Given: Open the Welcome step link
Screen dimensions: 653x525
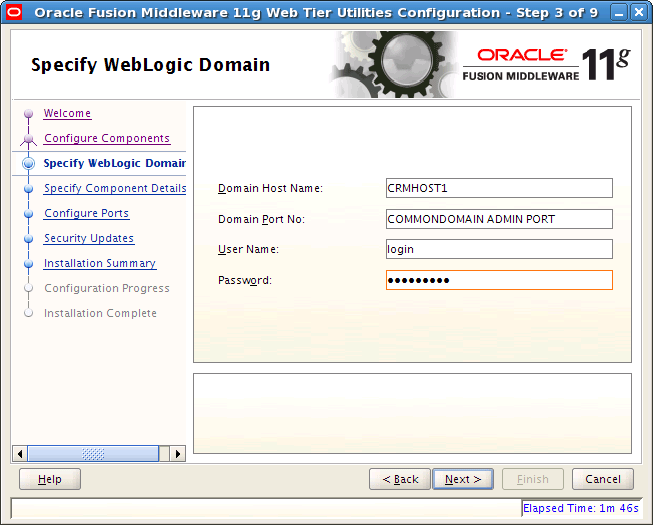Looking at the screenshot, I should 67,113.
